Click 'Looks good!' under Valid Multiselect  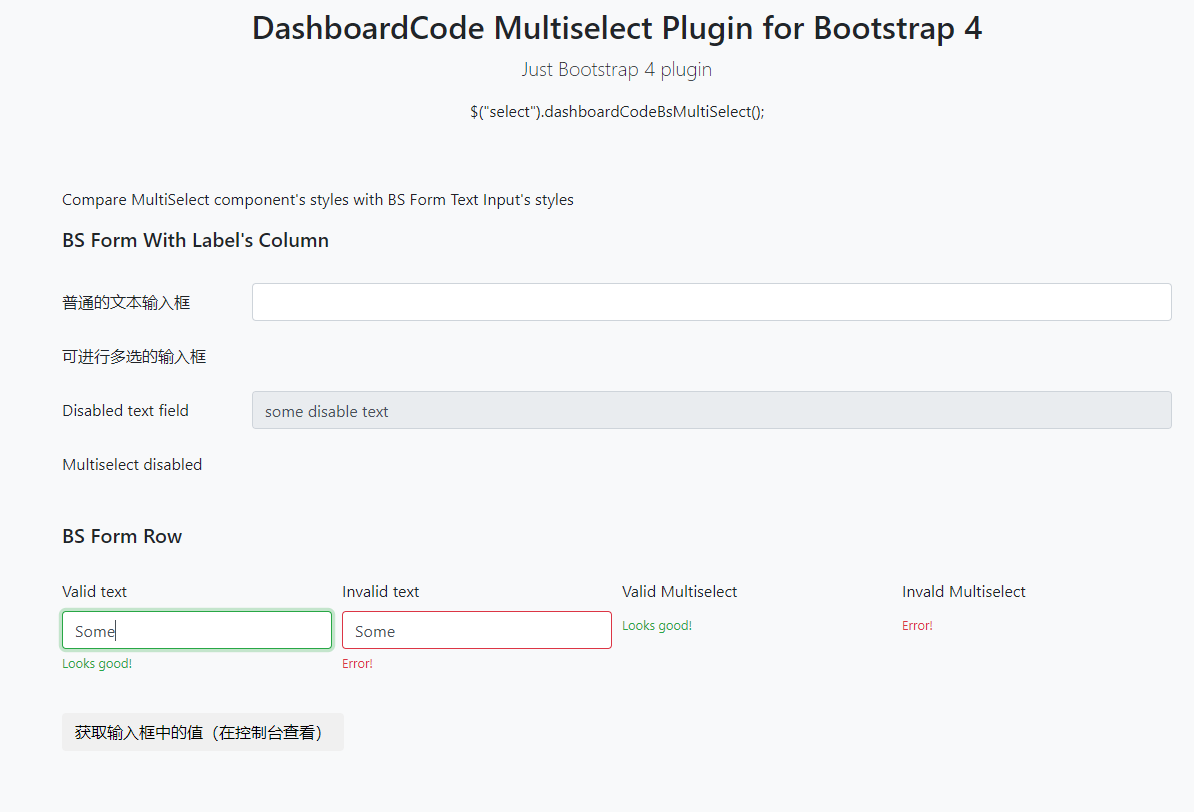coord(657,625)
